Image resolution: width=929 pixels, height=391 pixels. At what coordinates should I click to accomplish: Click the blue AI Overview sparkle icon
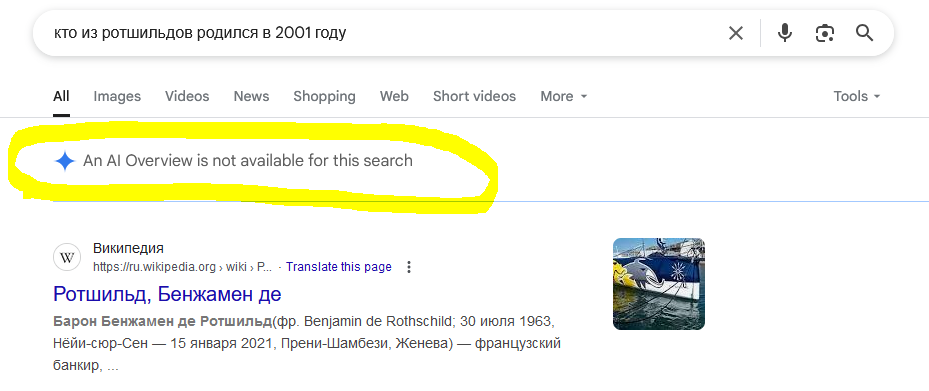pyautogui.click(x=64, y=161)
